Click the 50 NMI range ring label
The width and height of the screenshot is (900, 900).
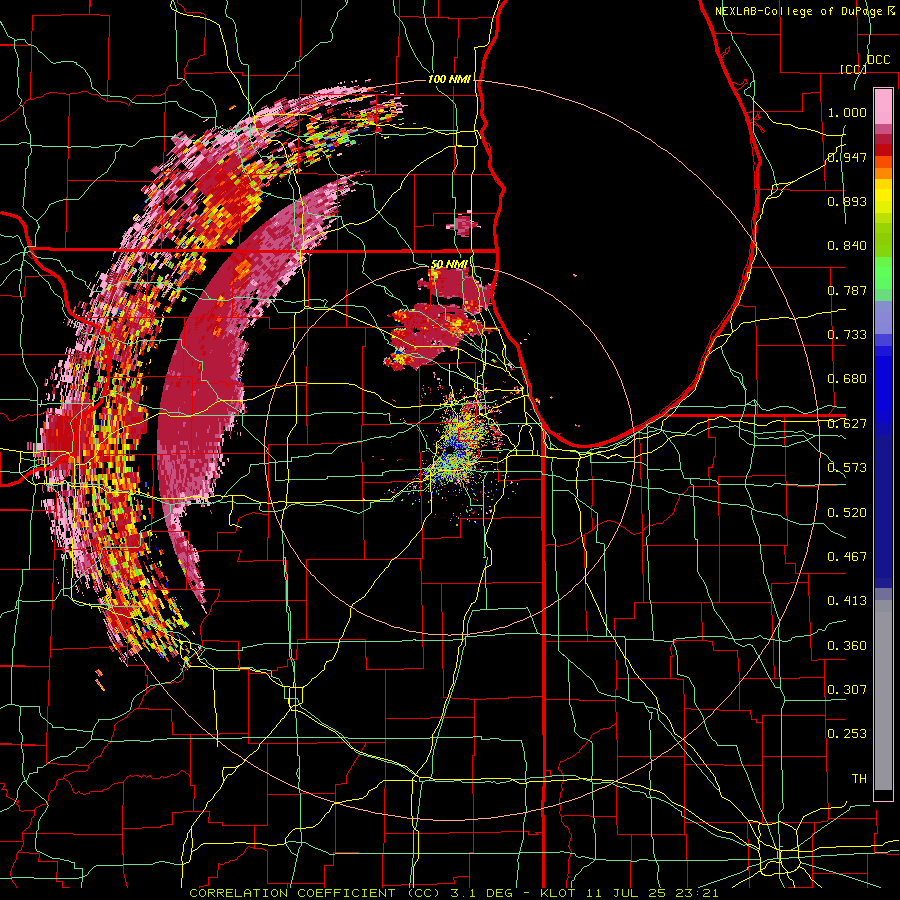[x=449, y=265]
